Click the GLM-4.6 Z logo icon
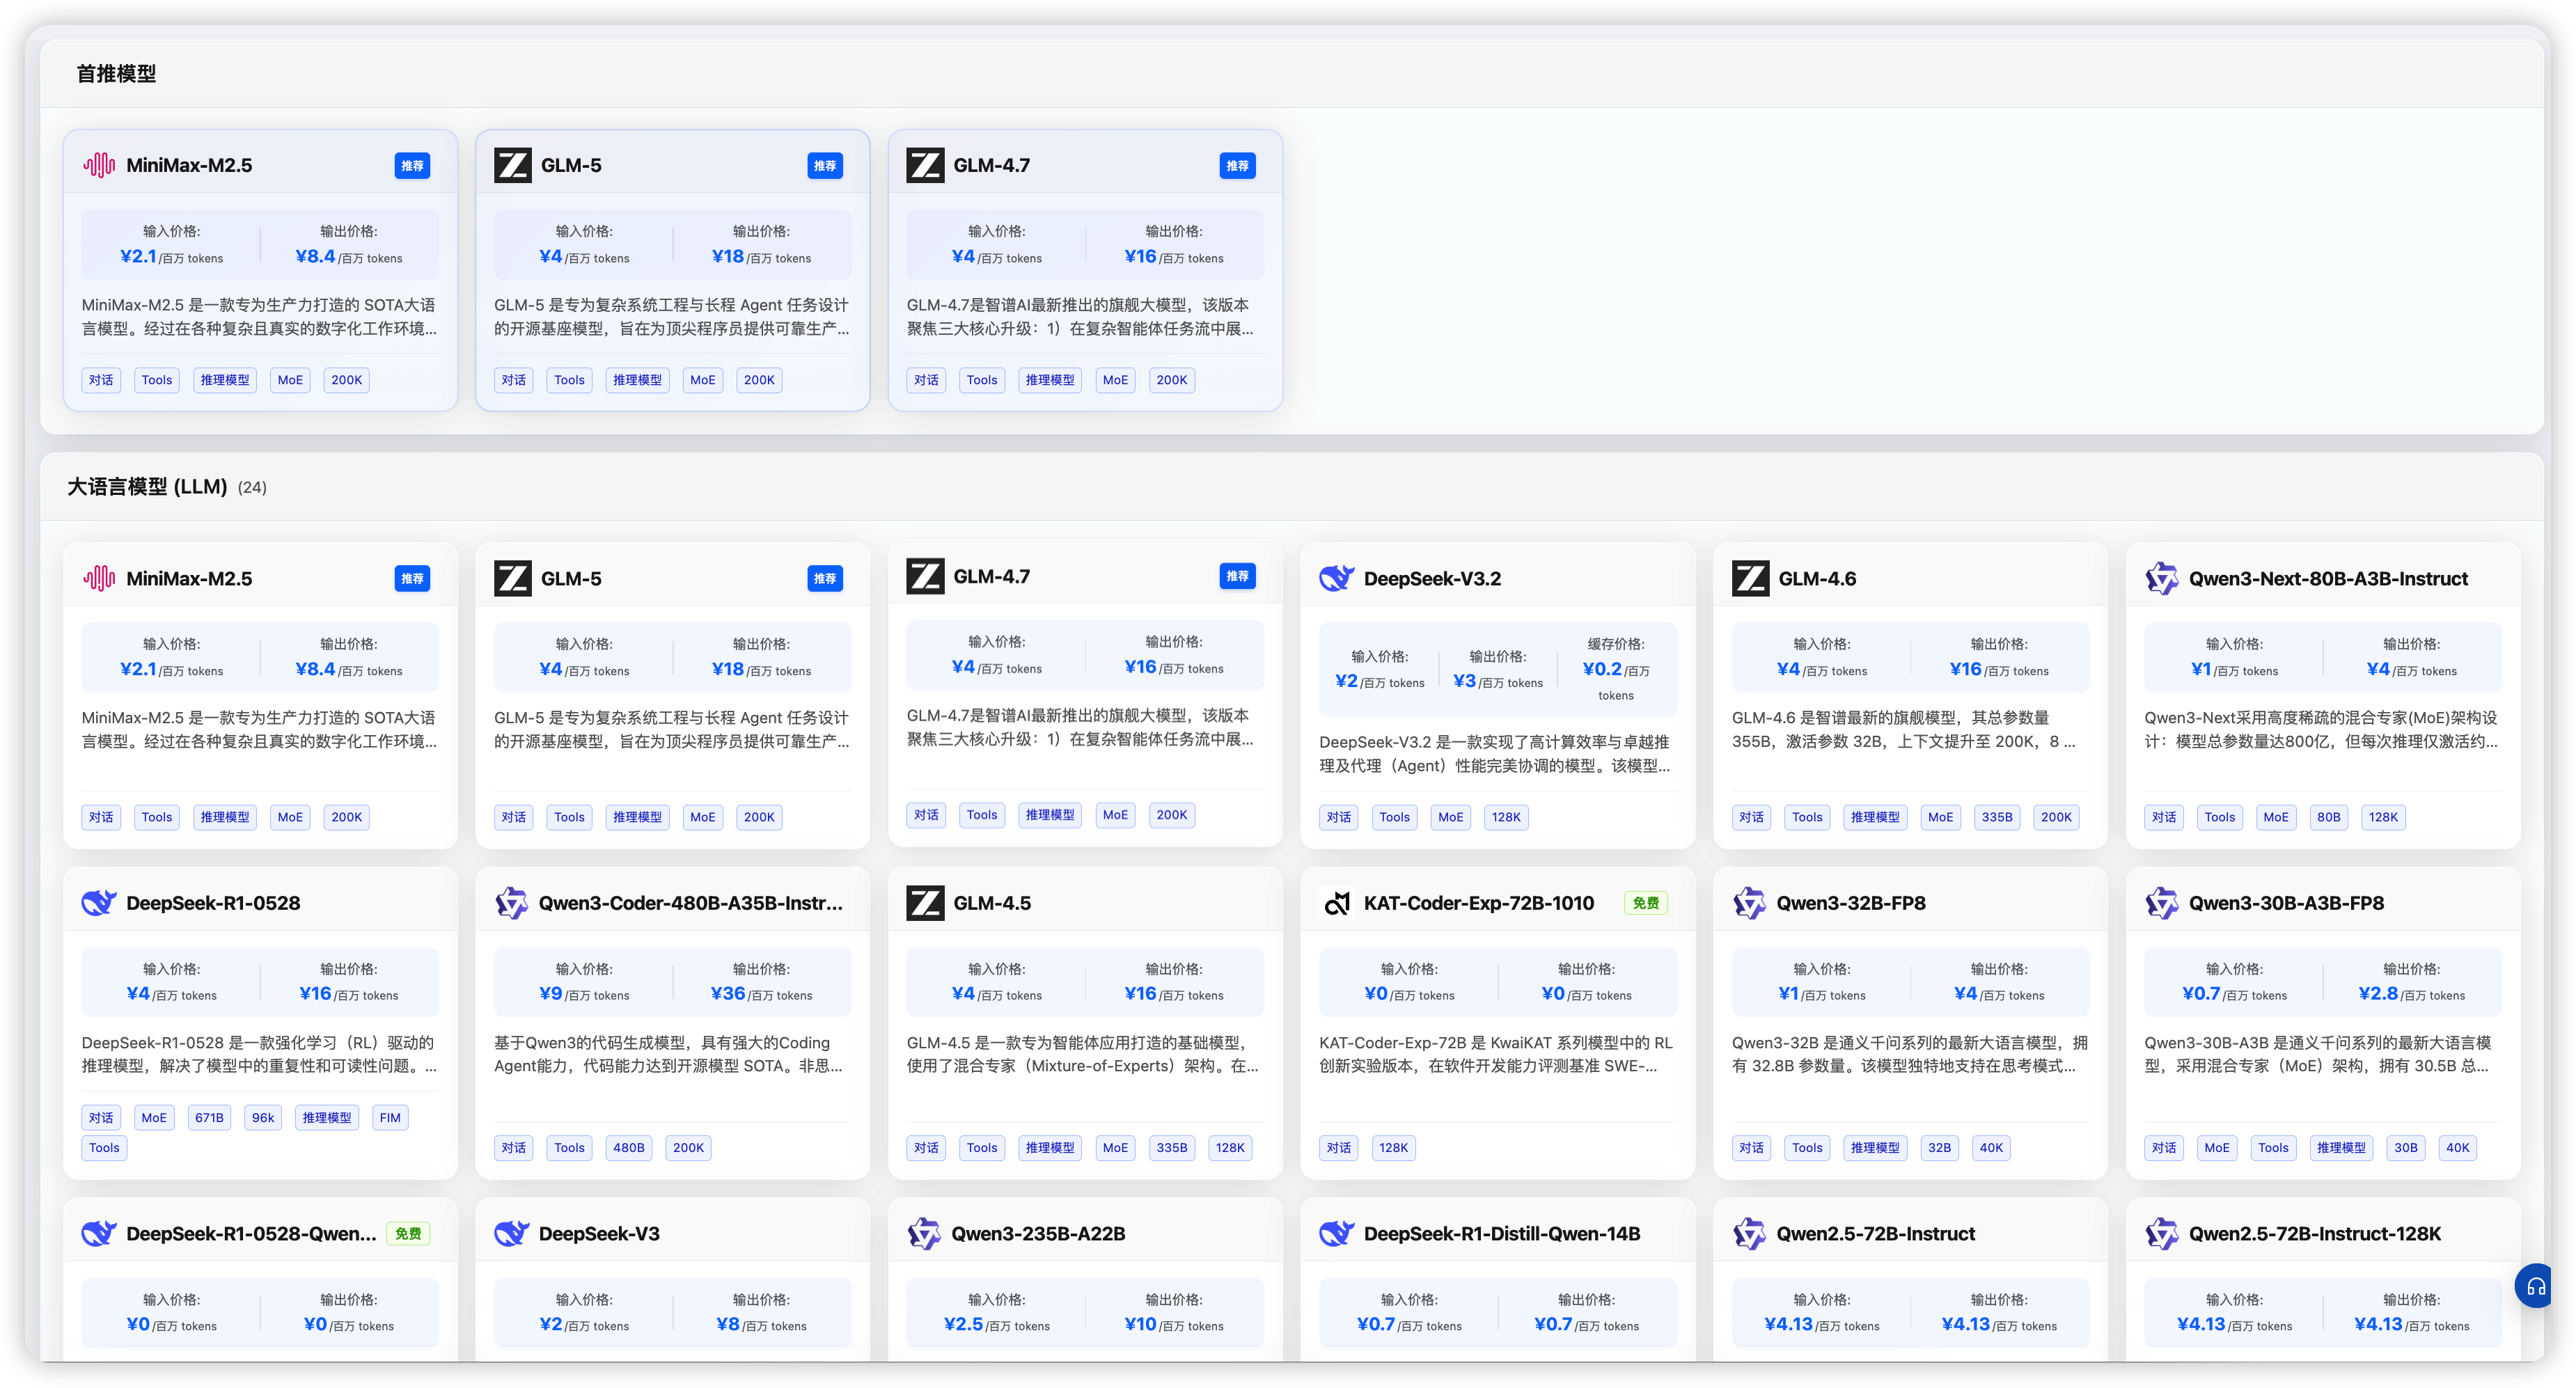This screenshot has width=2576, height=1388. [1750, 578]
